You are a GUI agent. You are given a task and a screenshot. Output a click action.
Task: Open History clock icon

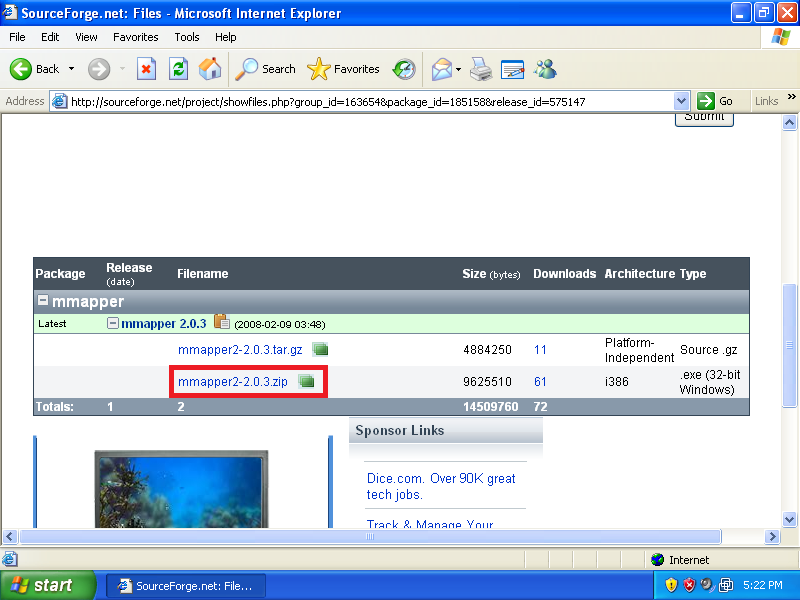click(404, 69)
